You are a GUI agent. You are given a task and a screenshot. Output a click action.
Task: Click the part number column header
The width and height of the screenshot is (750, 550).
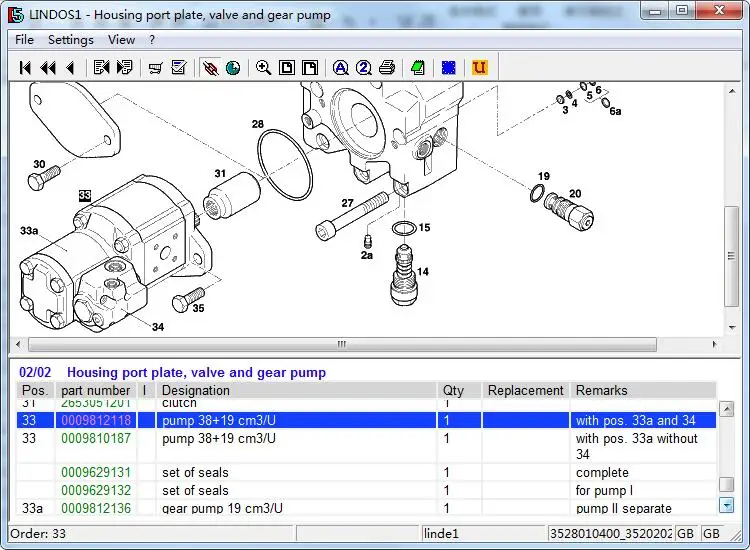click(x=96, y=390)
